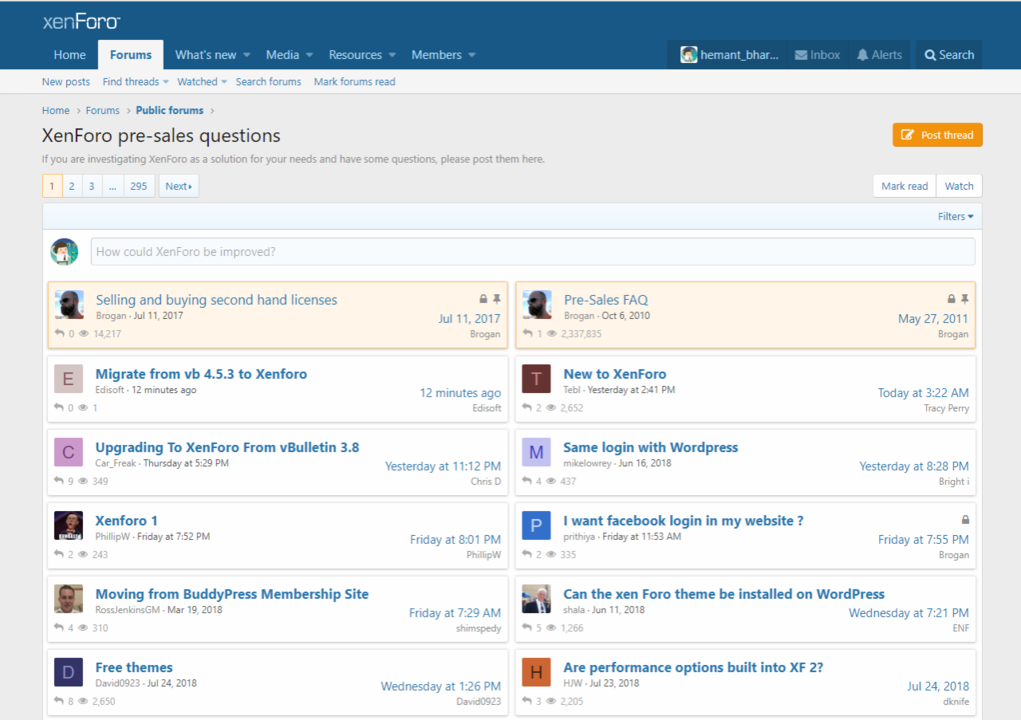Open the Watched dropdown
Viewport: 1021px width, 720px height.
point(202,81)
